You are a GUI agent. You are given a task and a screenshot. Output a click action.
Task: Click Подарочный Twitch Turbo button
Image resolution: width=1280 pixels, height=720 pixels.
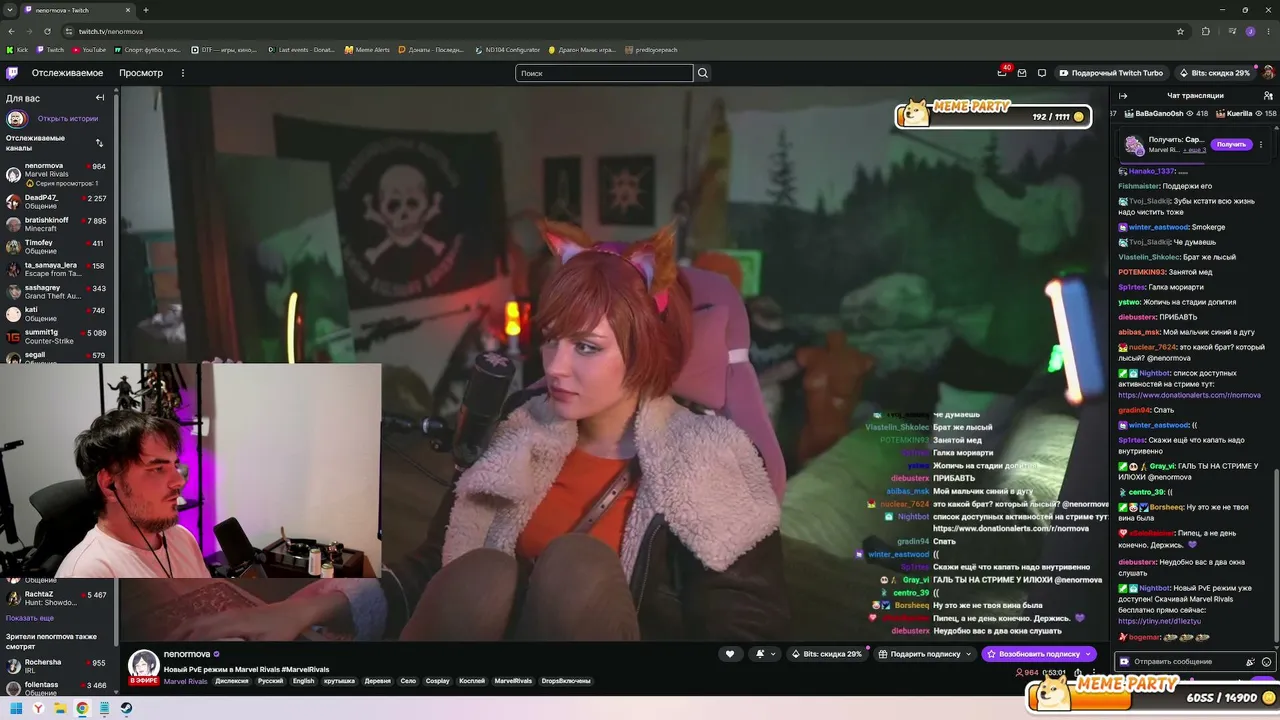tap(1110, 73)
